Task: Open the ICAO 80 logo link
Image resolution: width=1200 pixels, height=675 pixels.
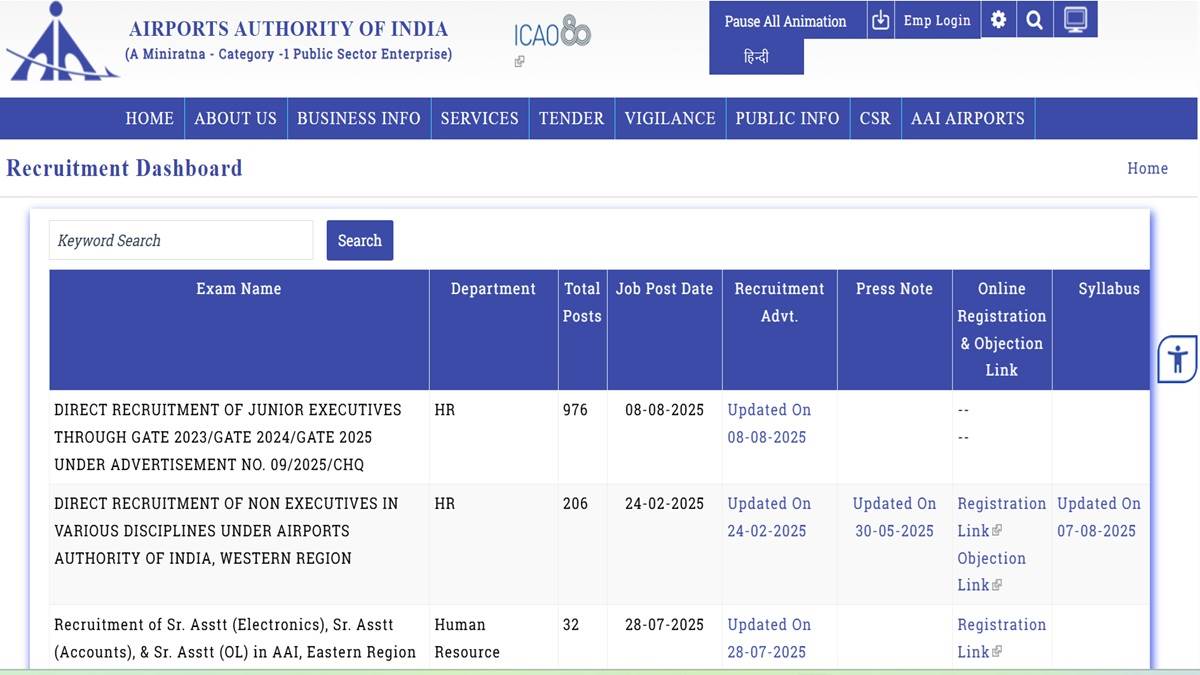Action: [x=553, y=32]
